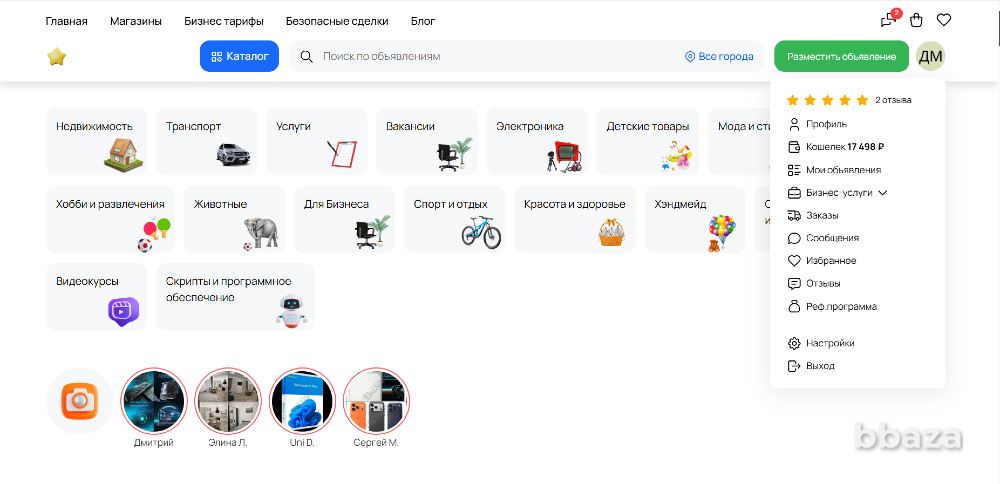Click the ДМ user avatar
The height and width of the screenshot is (484, 1000).
click(930, 57)
